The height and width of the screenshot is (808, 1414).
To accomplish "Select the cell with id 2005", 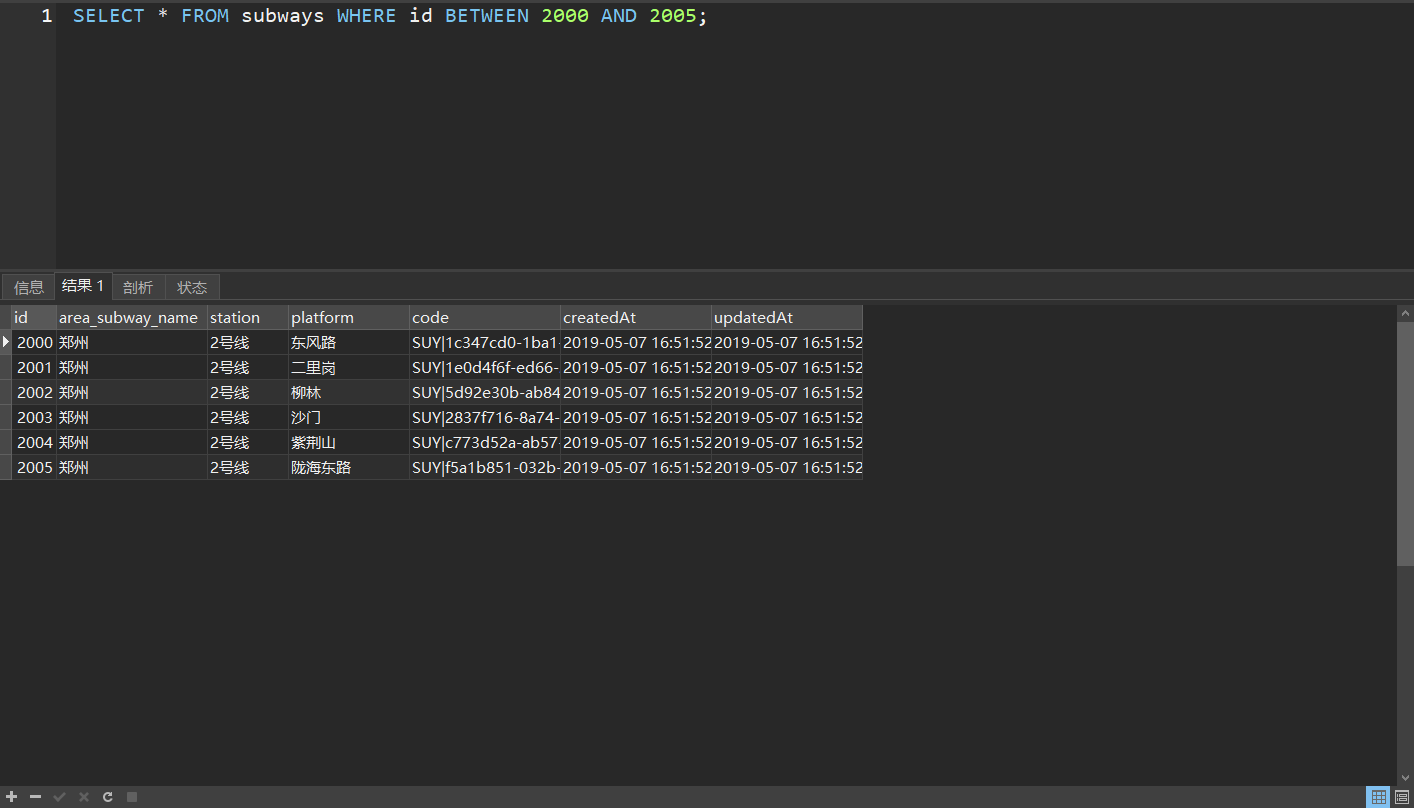I will [x=34, y=468].
